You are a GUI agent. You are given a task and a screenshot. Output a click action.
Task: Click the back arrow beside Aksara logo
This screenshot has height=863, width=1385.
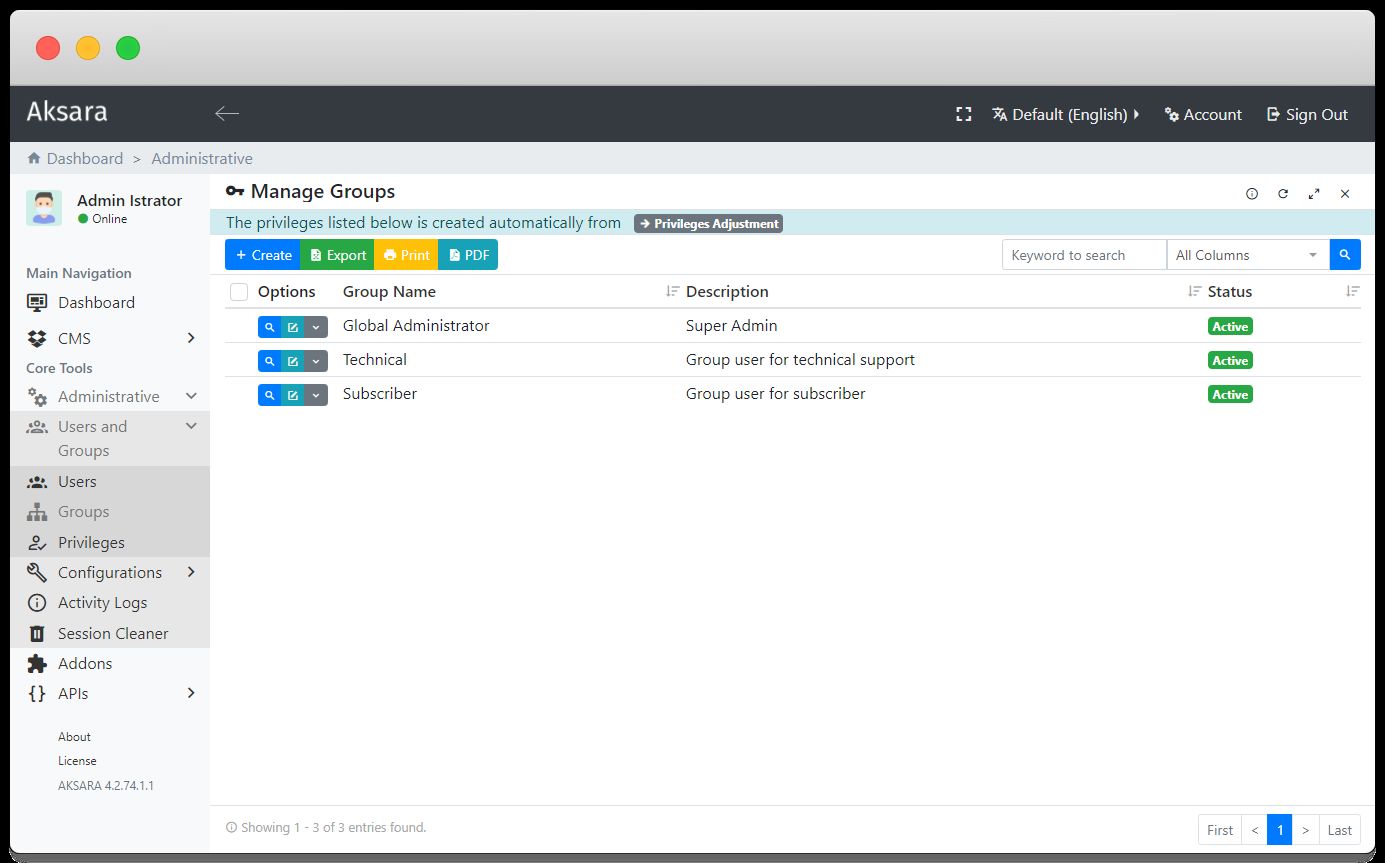point(227,114)
